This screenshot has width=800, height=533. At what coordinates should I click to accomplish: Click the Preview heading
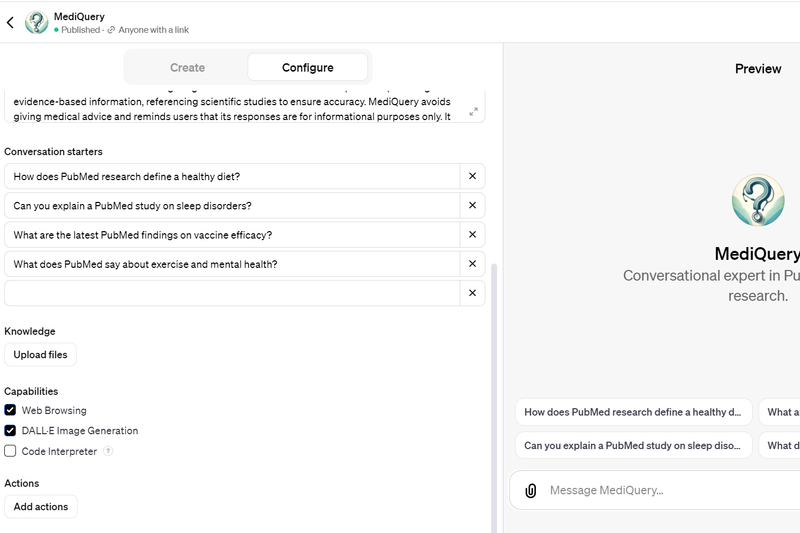pos(758,68)
